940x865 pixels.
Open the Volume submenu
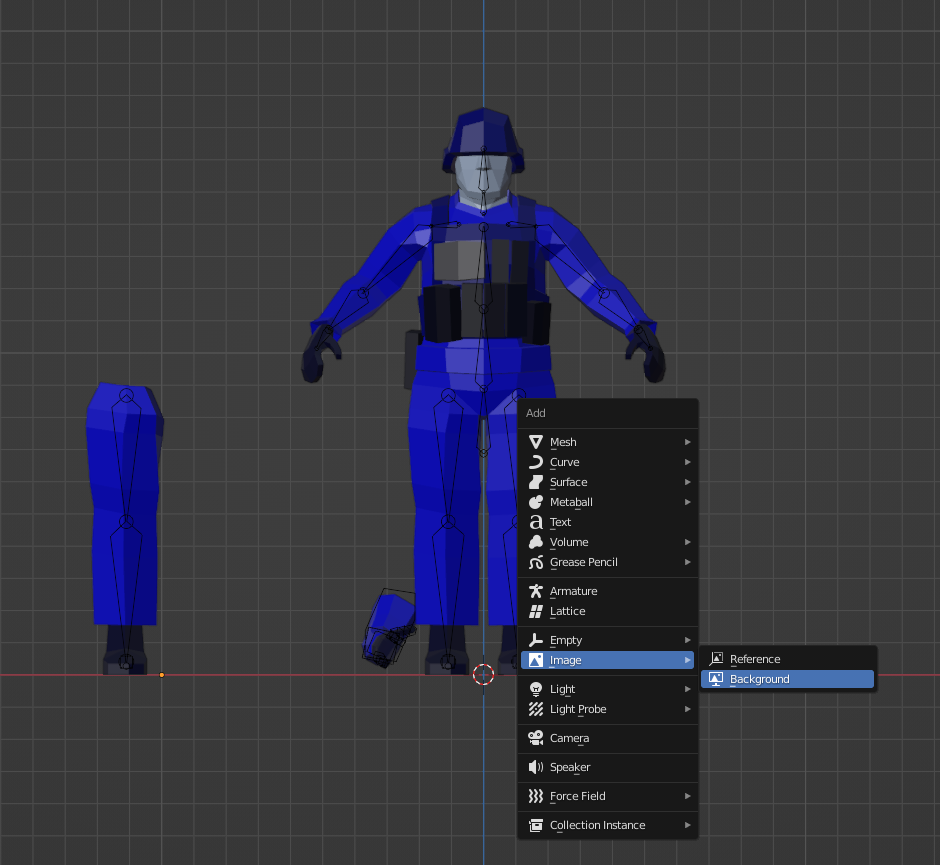(x=569, y=542)
